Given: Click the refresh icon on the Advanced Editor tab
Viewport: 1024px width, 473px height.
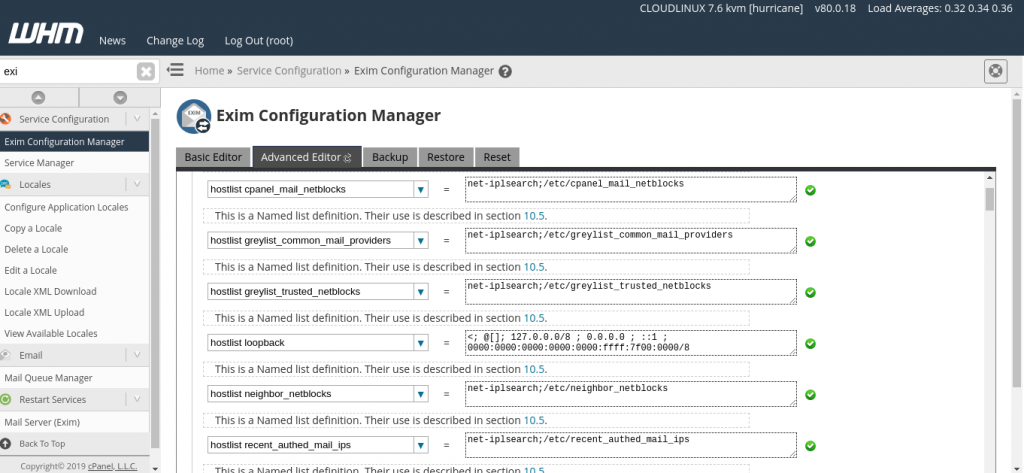Looking at the screenshot, I should pyautogui.click(x=348, y=157).
